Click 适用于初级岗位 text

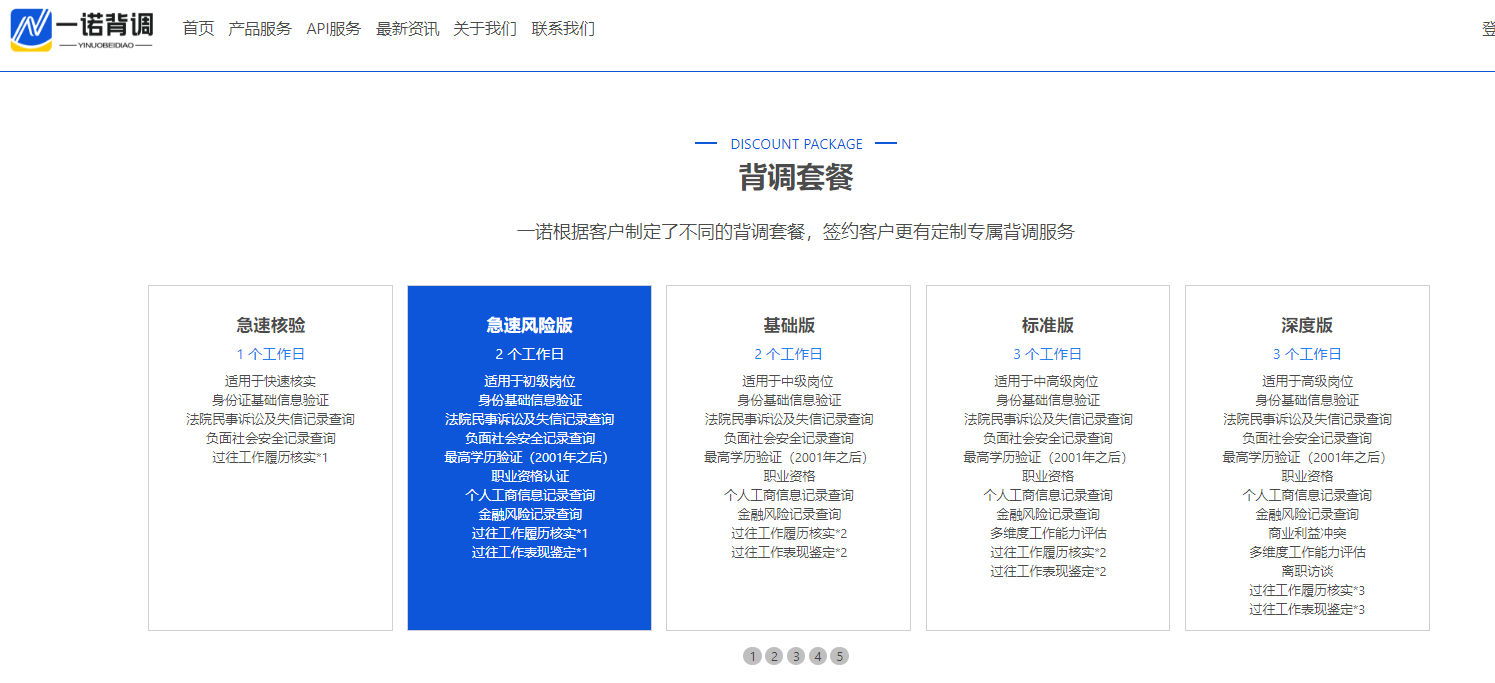click(x=530, y=381)
